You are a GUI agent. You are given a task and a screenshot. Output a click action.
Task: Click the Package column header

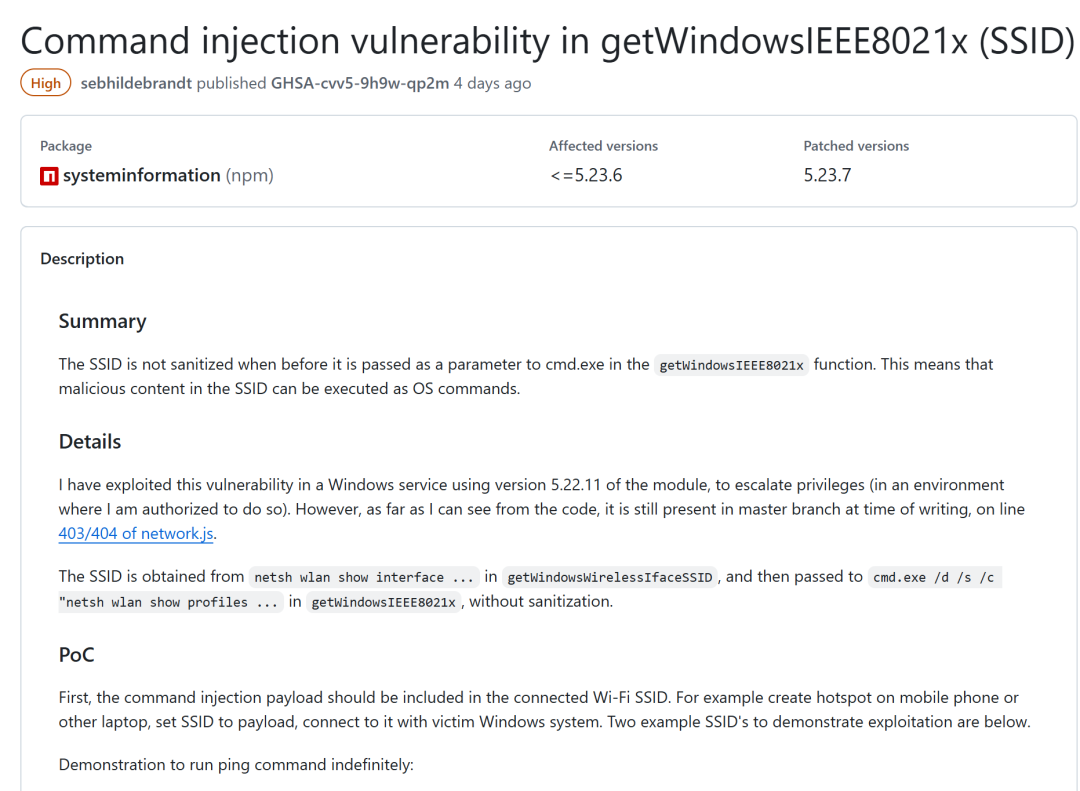[x=65, y=146]
